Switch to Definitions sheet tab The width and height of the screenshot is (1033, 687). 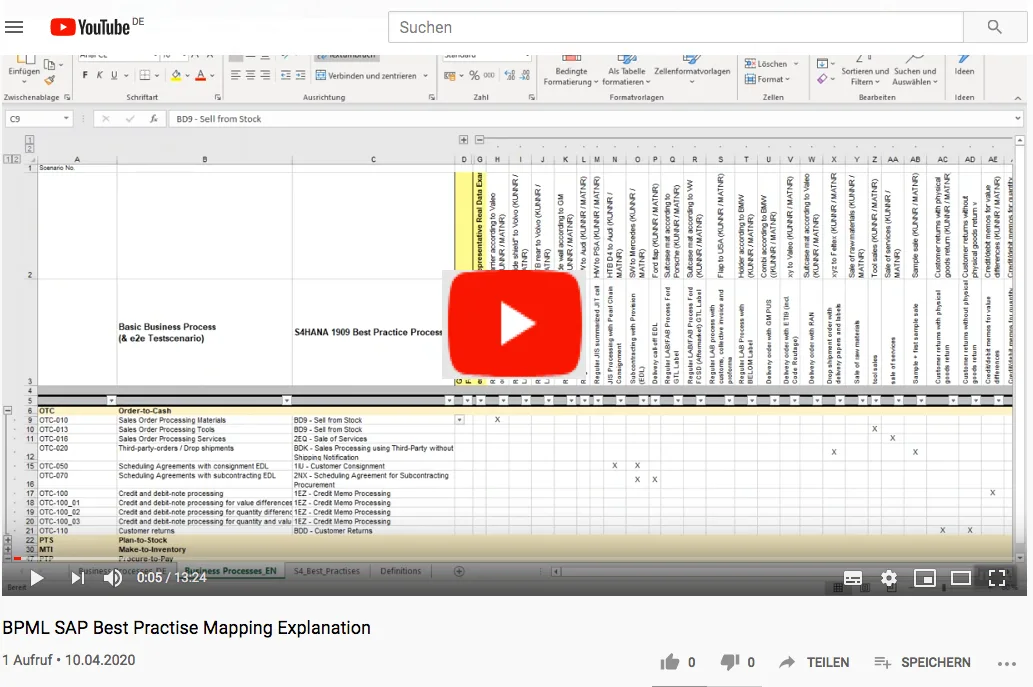(401, 571)
